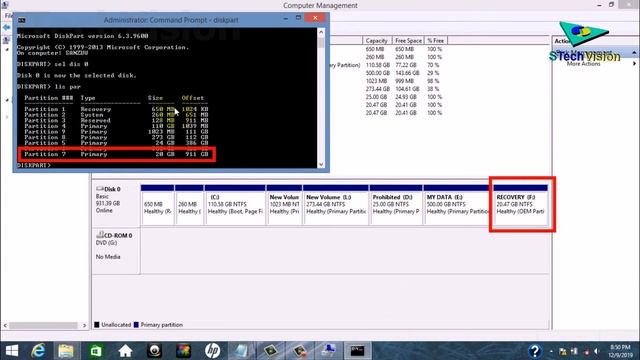Click More Actions in the Actions pane
This screenshot has height=360, width=640.
point(583,64)
